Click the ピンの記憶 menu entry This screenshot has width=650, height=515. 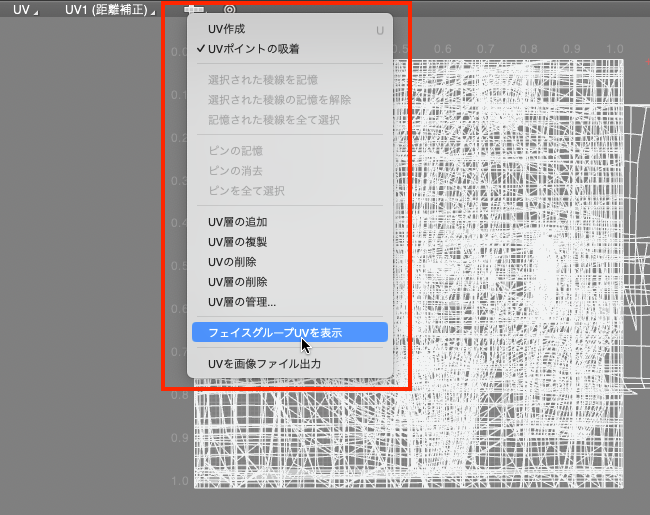(235, 151)
